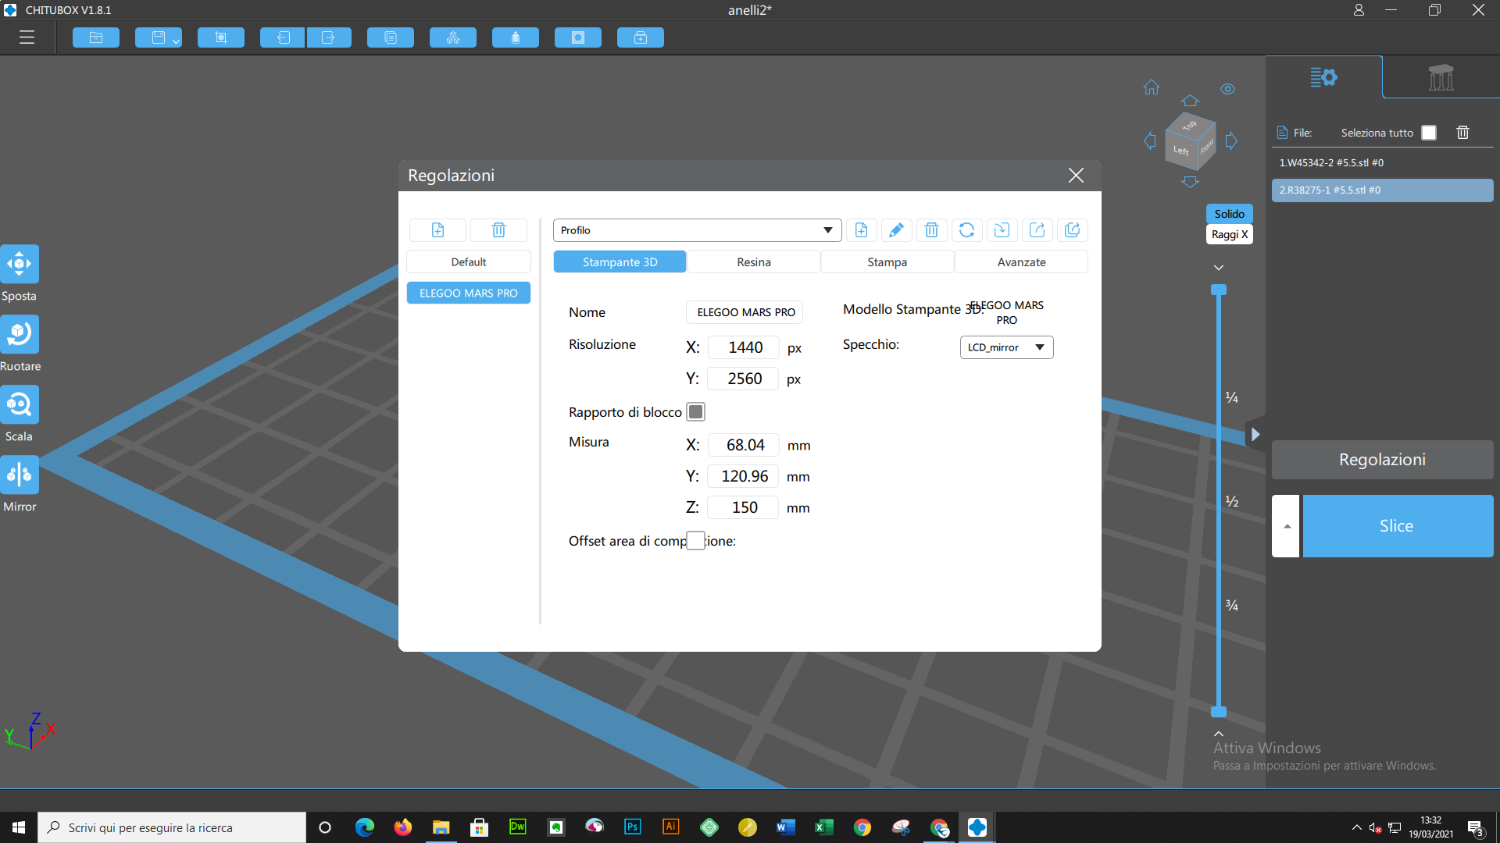Click the import profile icon
1500x843 pixels.
(1002, 230)
